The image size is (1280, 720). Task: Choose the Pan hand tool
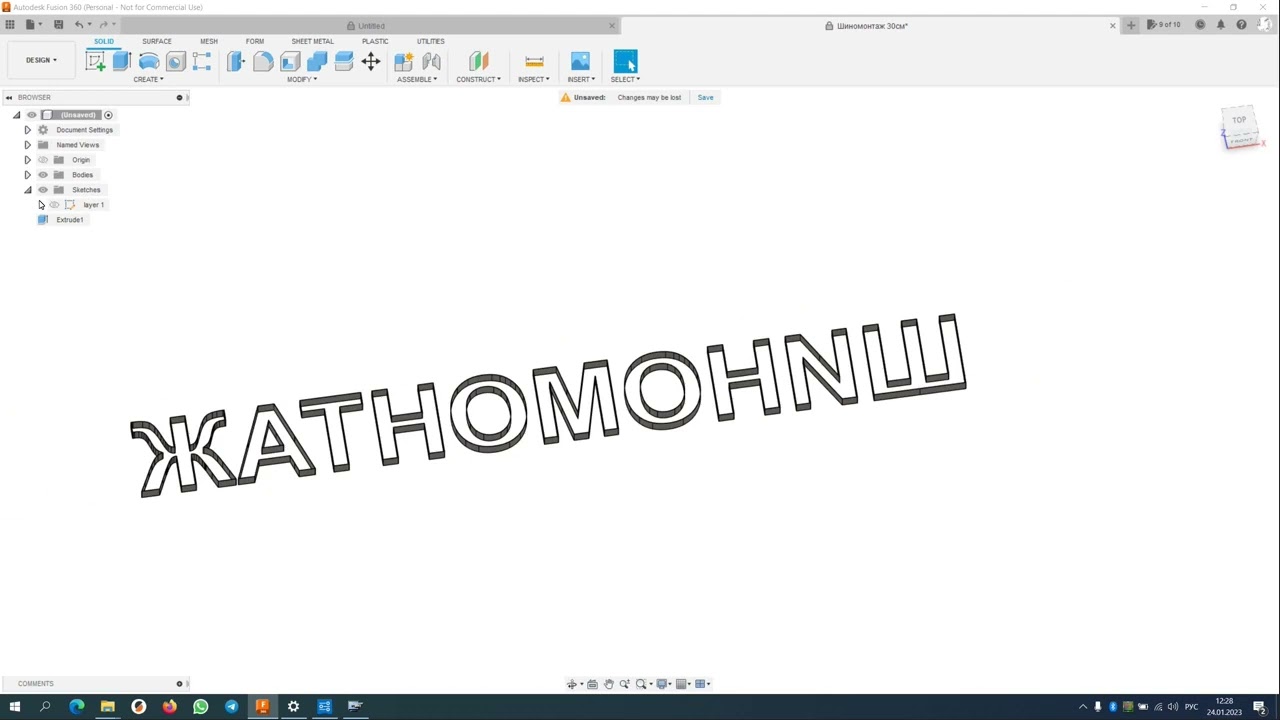[608, 684]
